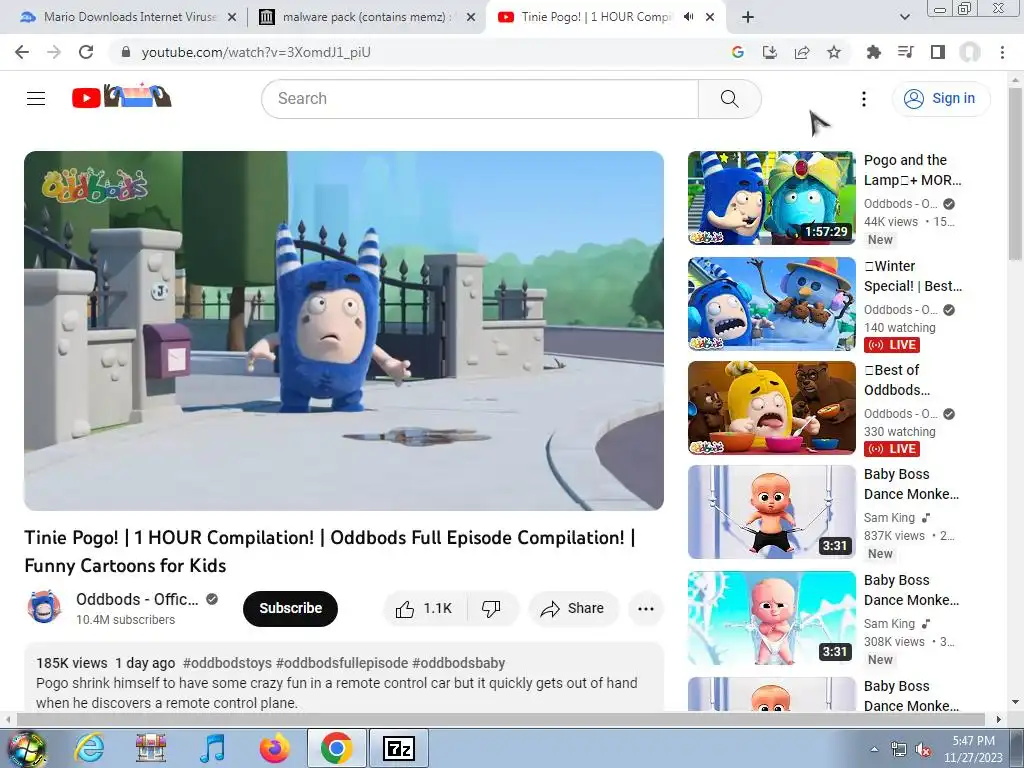This screenshot has height=768, width=1024.
Task: Open the #oddbodsfullepisode hashtag
Action: tap(342, 664)
